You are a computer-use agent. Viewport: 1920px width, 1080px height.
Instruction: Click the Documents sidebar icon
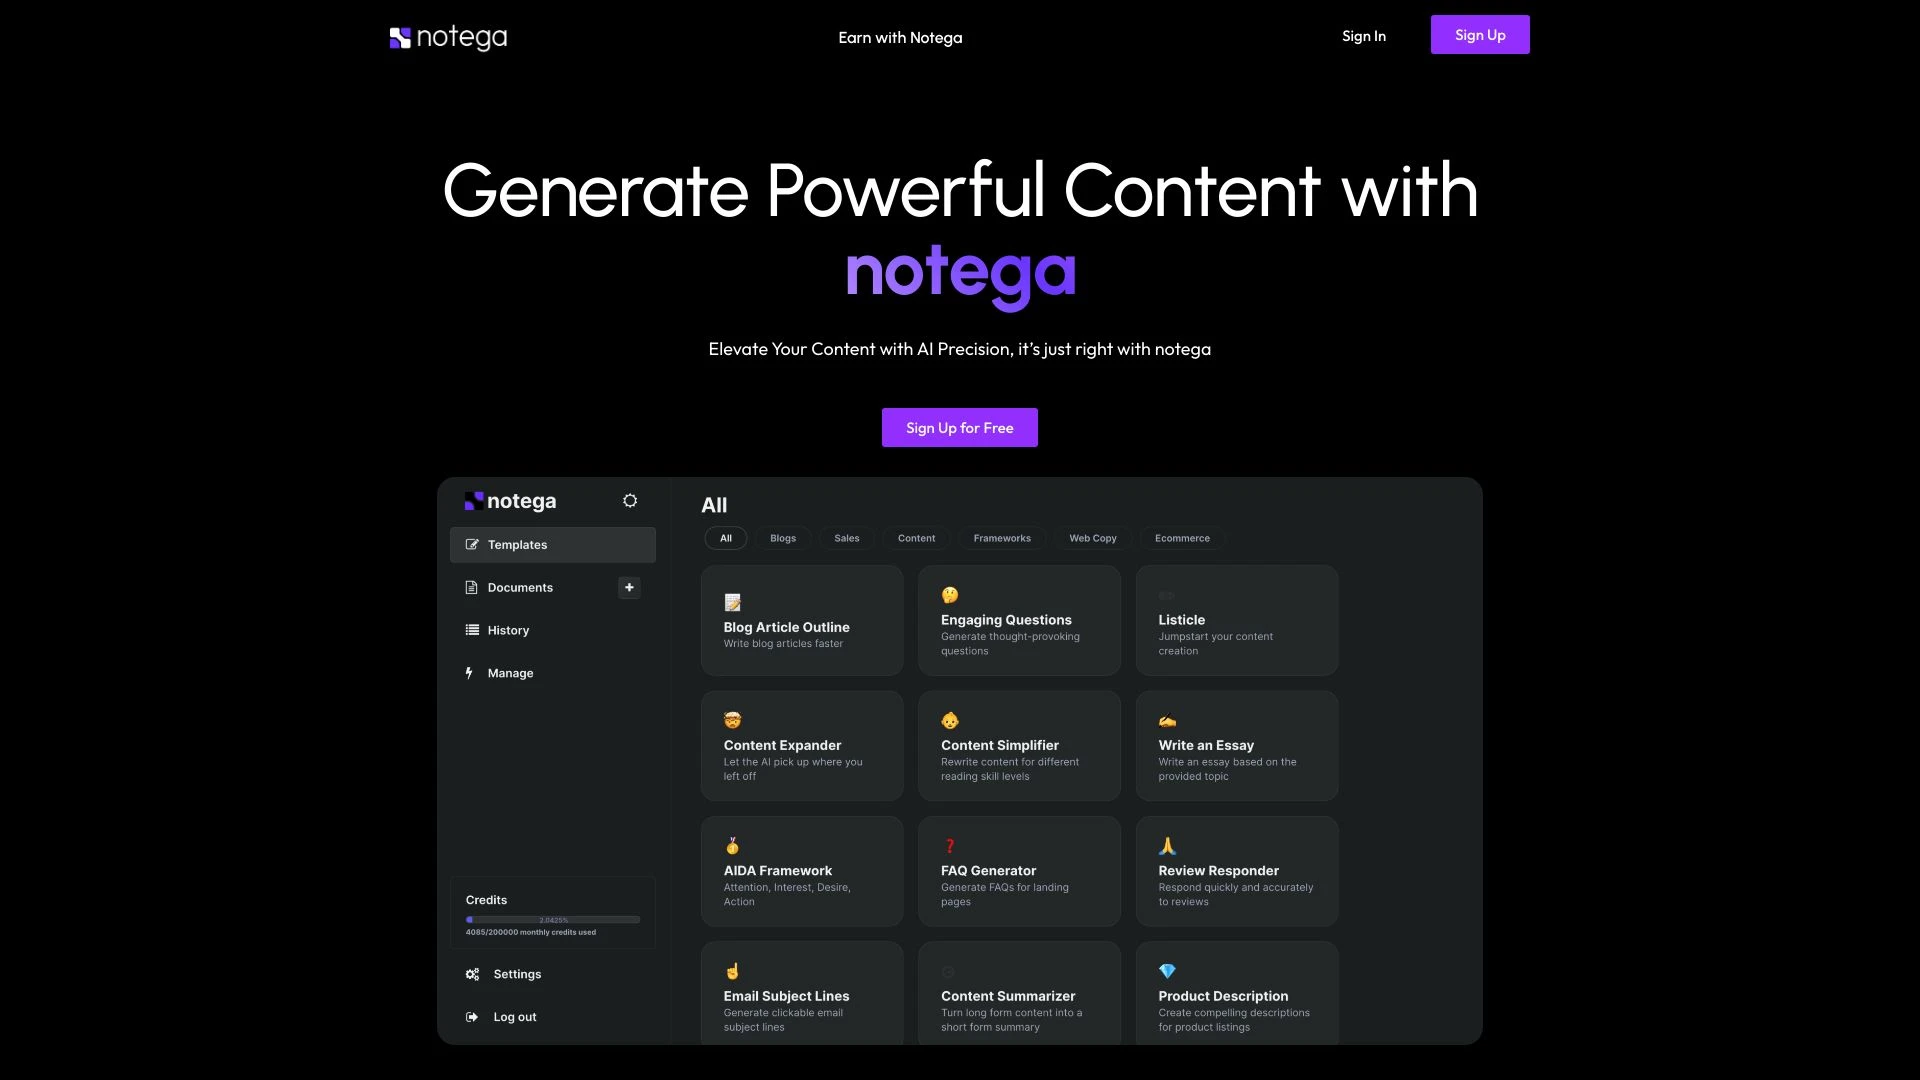pyautogui.click(x=471, y=588)
